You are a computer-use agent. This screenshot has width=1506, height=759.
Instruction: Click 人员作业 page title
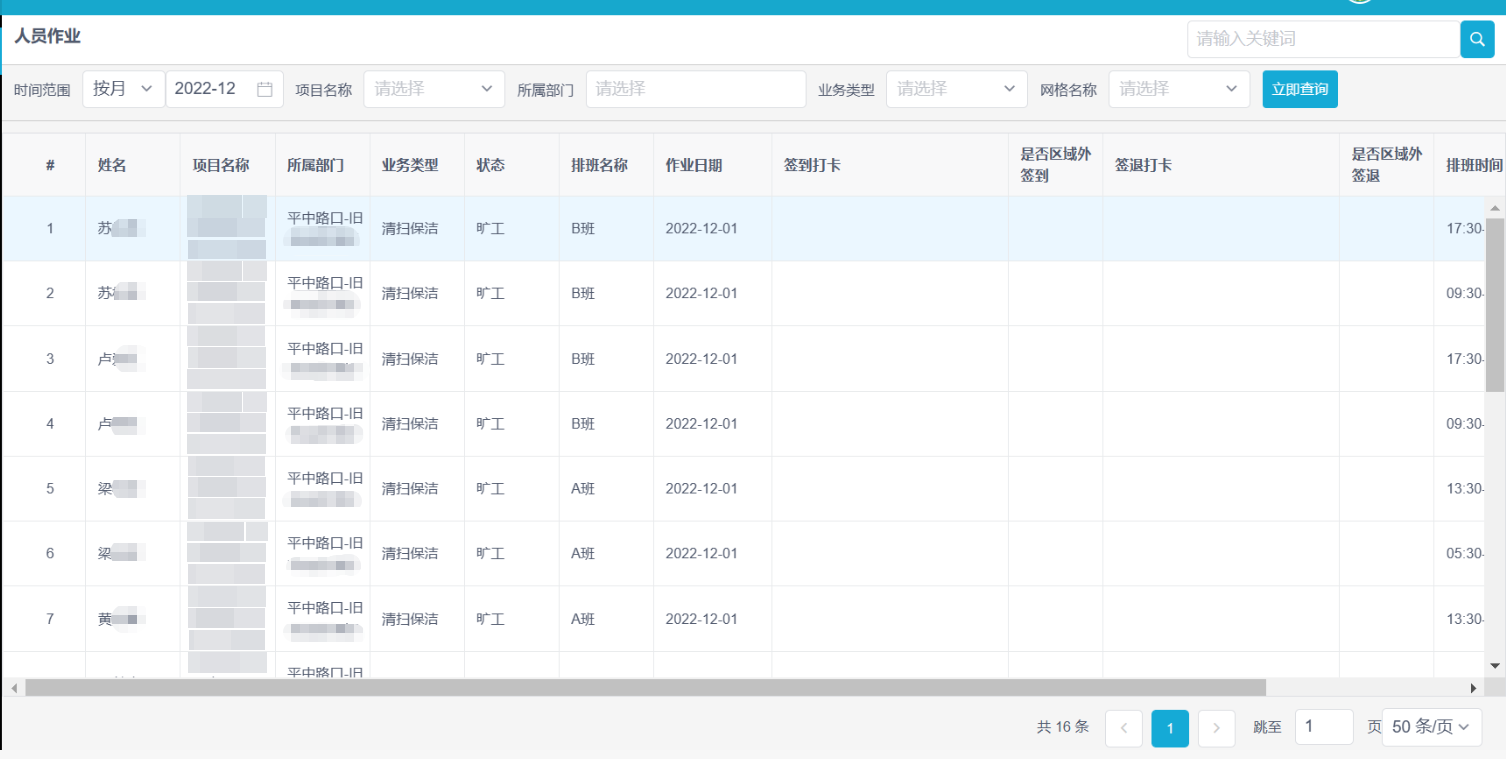pyautogui.click(x=47, y=36)
